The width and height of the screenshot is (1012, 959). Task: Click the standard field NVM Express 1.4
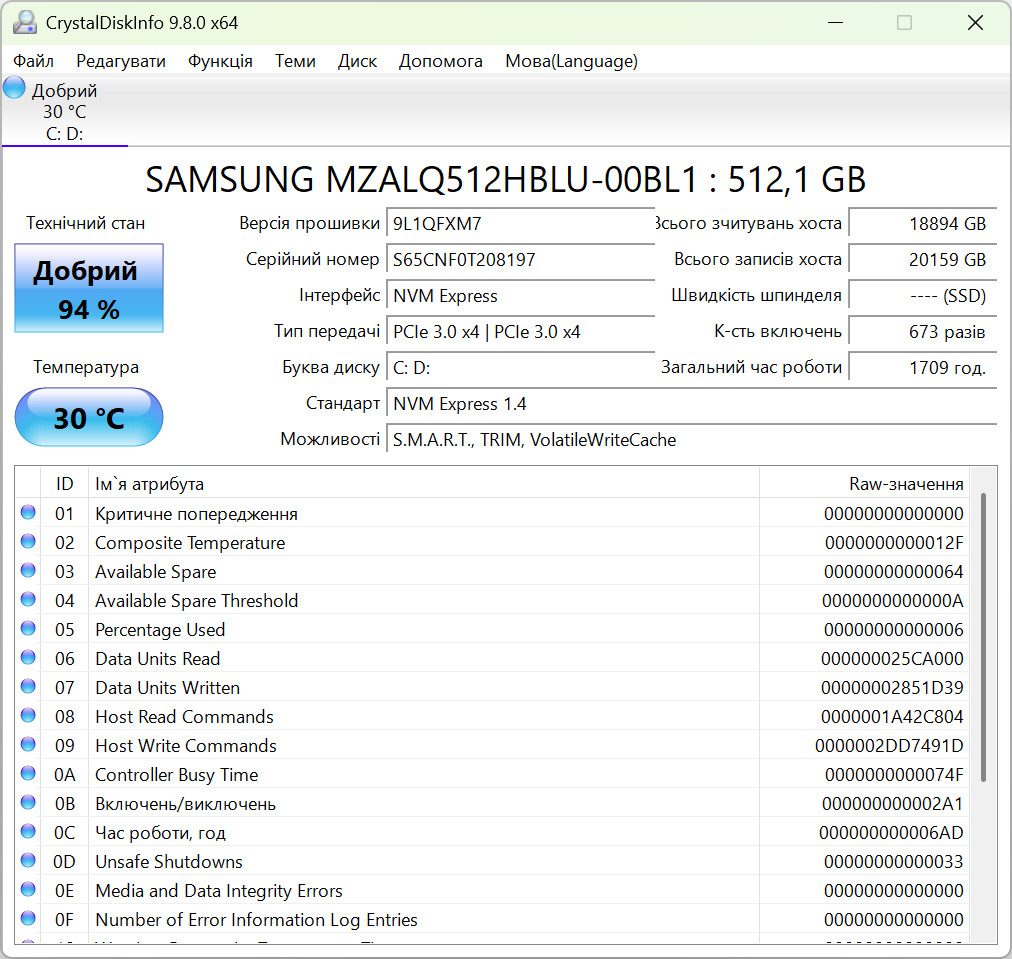[691, 405]
